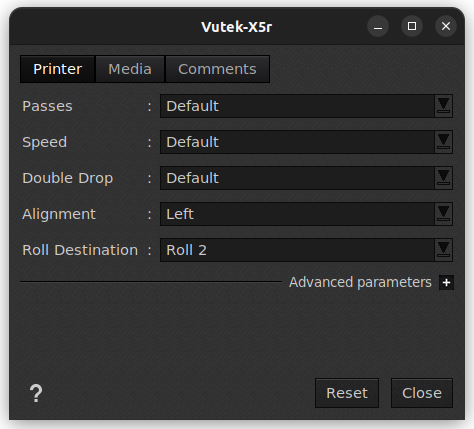Click the Advanced parameters label
474x429 pixels.
tap(360, 282)
